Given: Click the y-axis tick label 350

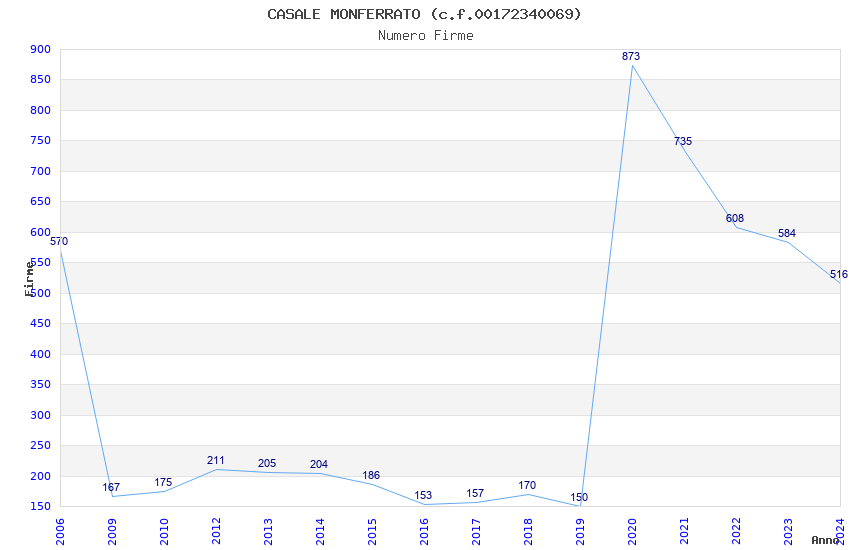Looking at the screenshot, I should click(41, 385).
